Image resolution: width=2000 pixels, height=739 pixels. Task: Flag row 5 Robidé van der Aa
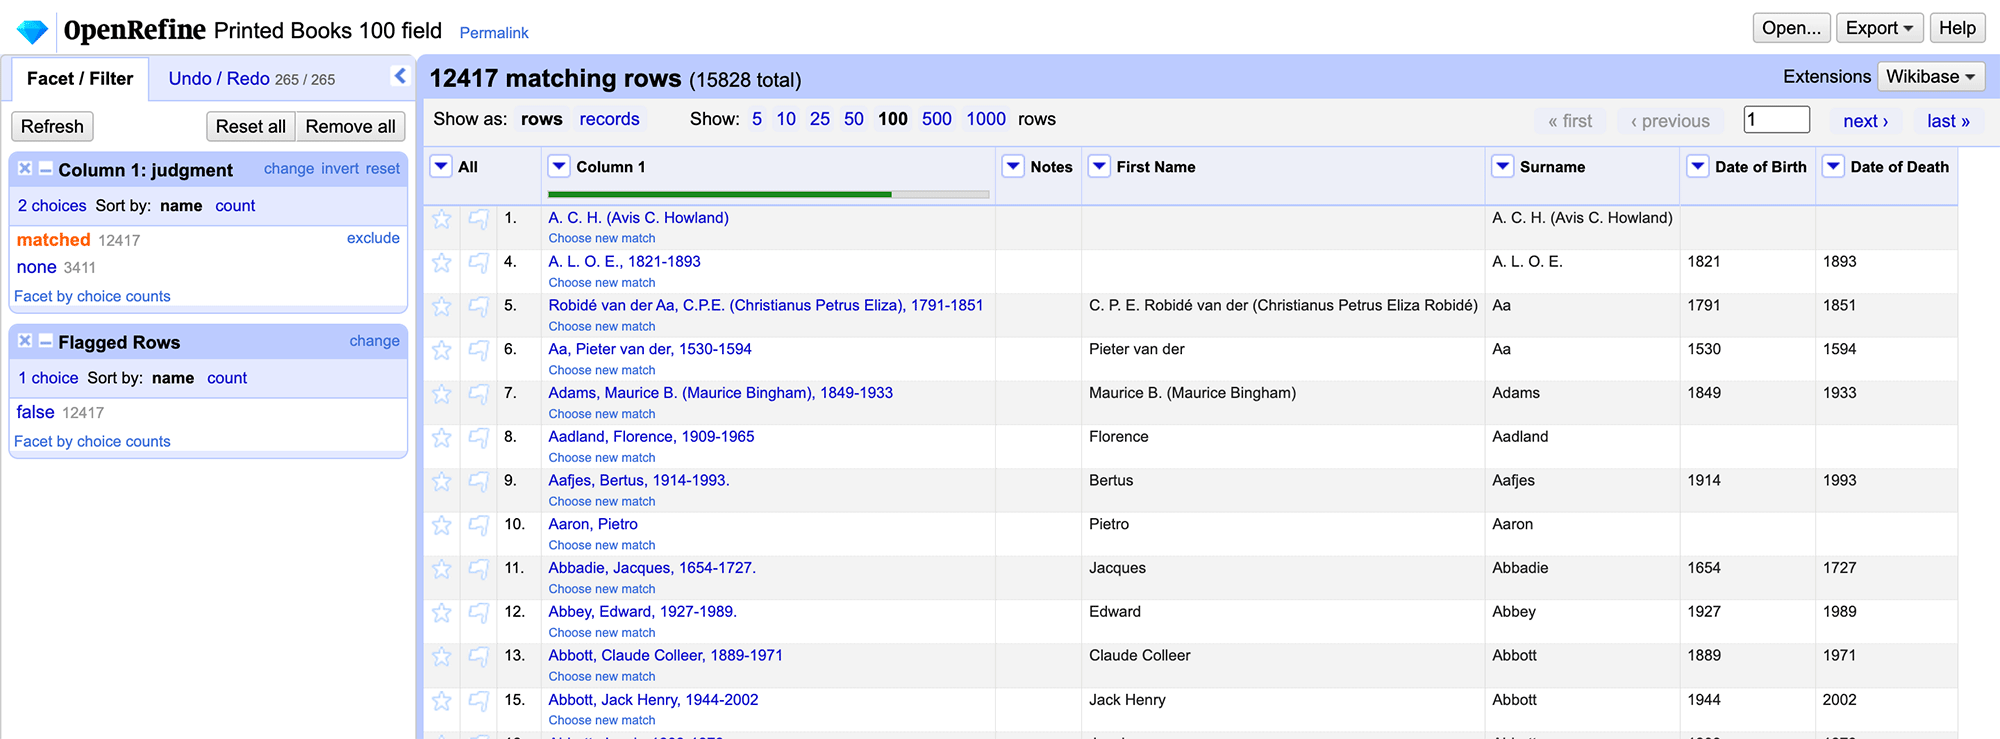click(x=479, y=307)
